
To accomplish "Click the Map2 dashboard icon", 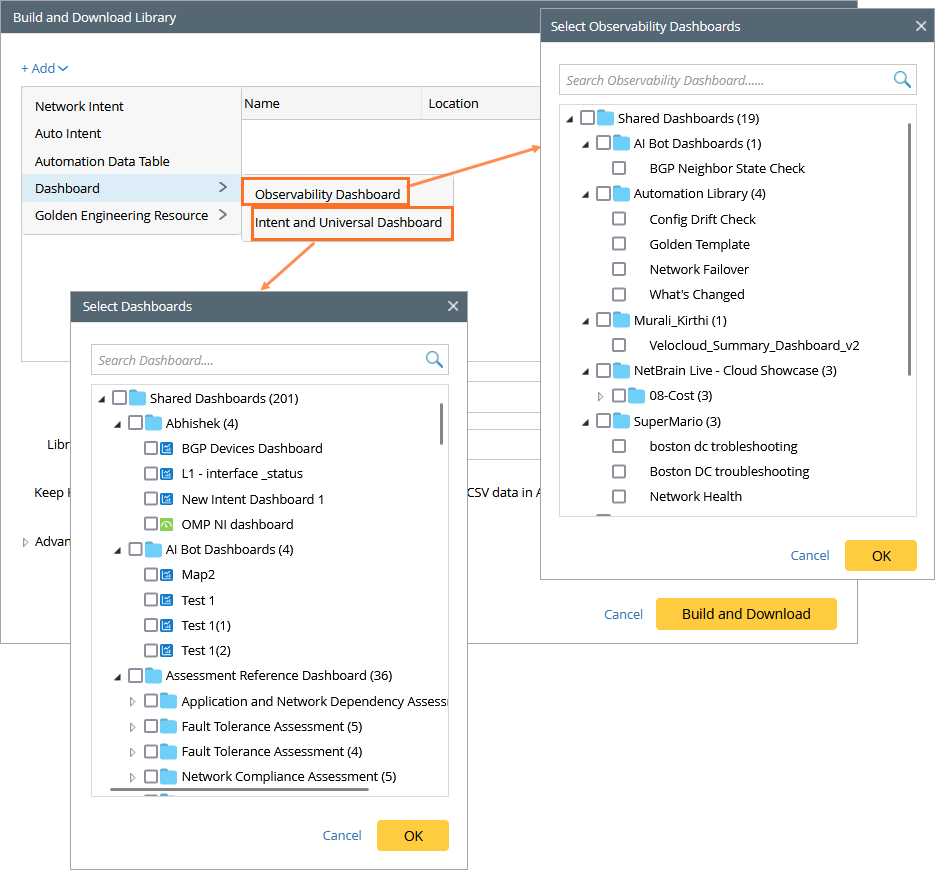I will tap(167, 575).
